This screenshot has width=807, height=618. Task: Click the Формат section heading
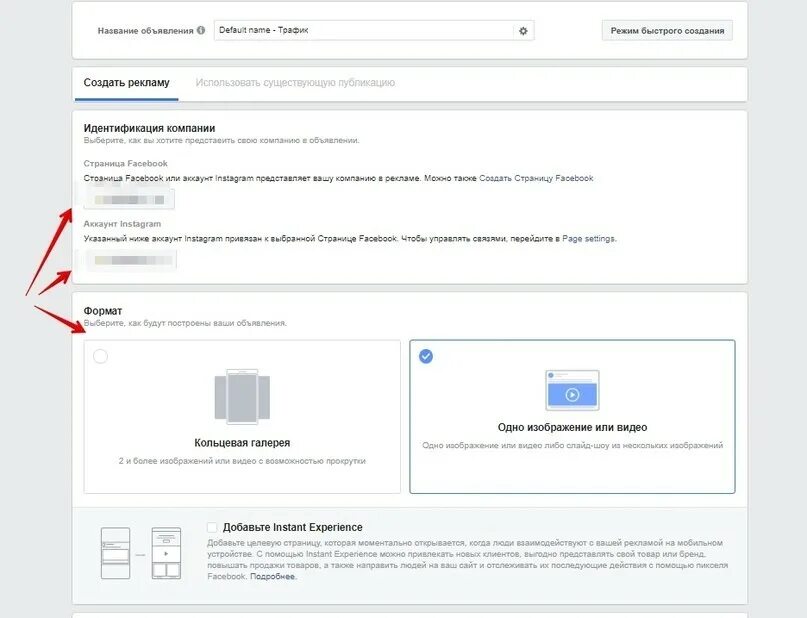coord(103,311)
